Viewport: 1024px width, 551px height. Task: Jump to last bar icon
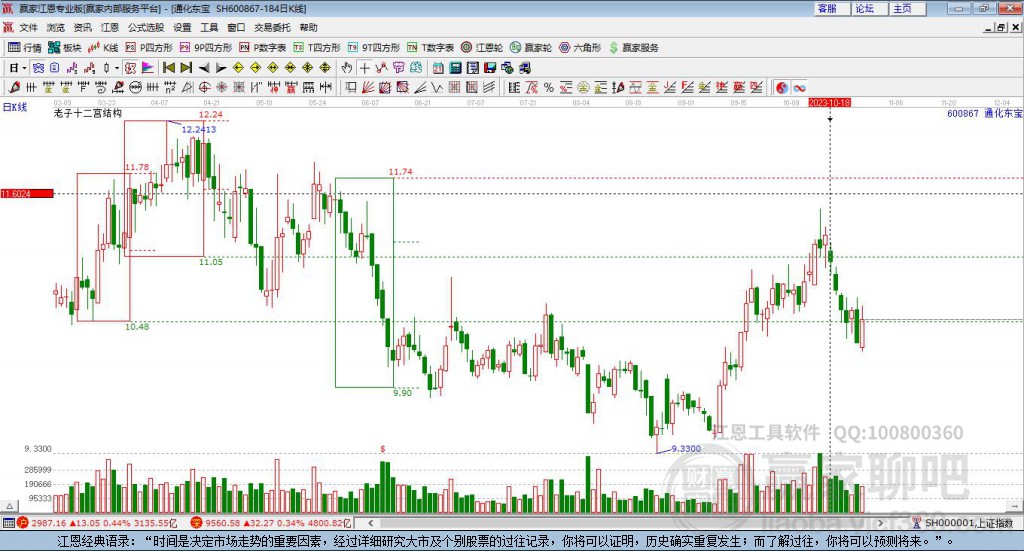pyautogui.click(x=186, y=67)
